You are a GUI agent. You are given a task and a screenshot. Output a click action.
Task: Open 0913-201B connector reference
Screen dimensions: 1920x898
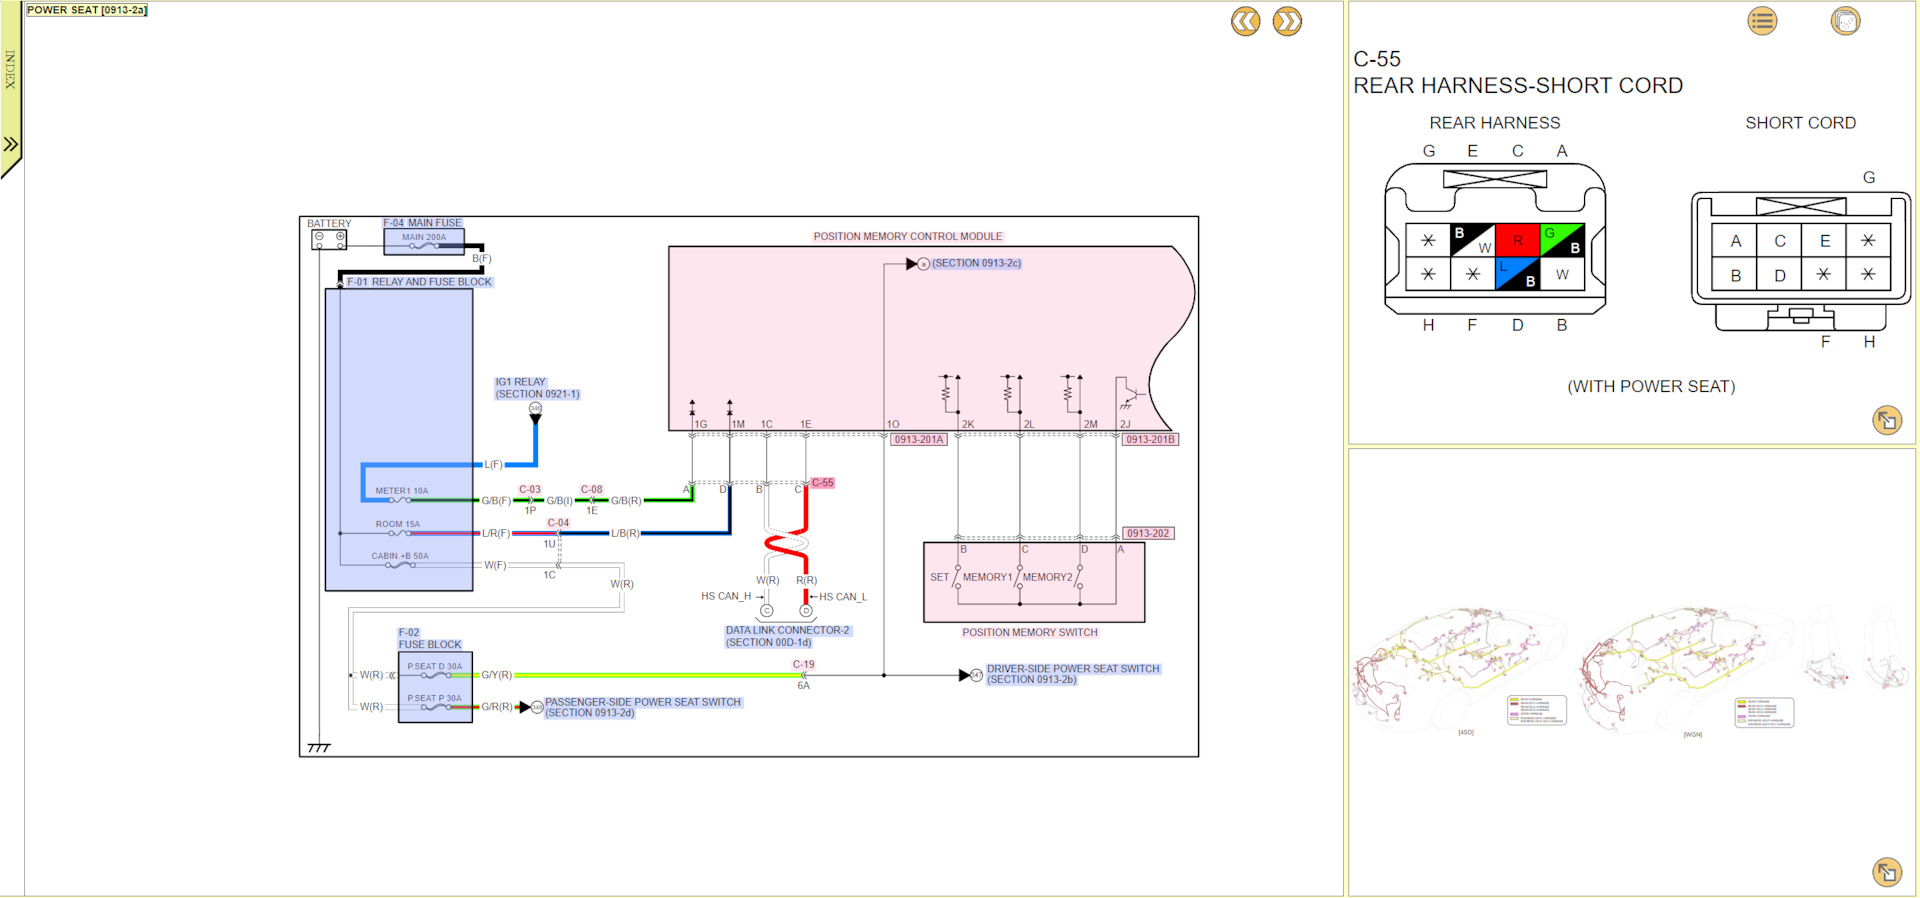click(x=1151, y=440)
